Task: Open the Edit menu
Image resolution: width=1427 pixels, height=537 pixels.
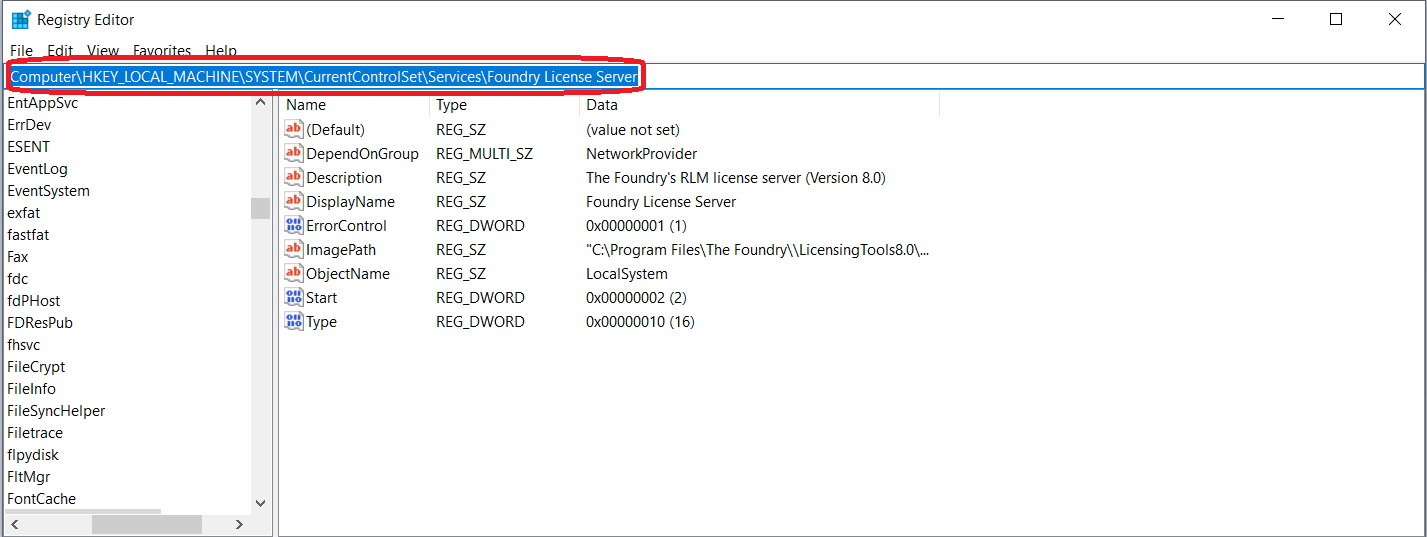Action: (x=60, y=50)
